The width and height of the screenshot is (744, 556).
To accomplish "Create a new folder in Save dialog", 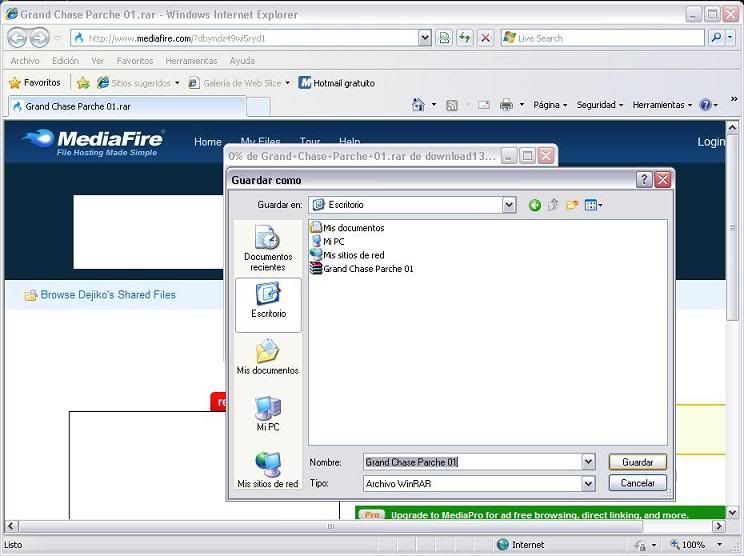I will [572, 205].
